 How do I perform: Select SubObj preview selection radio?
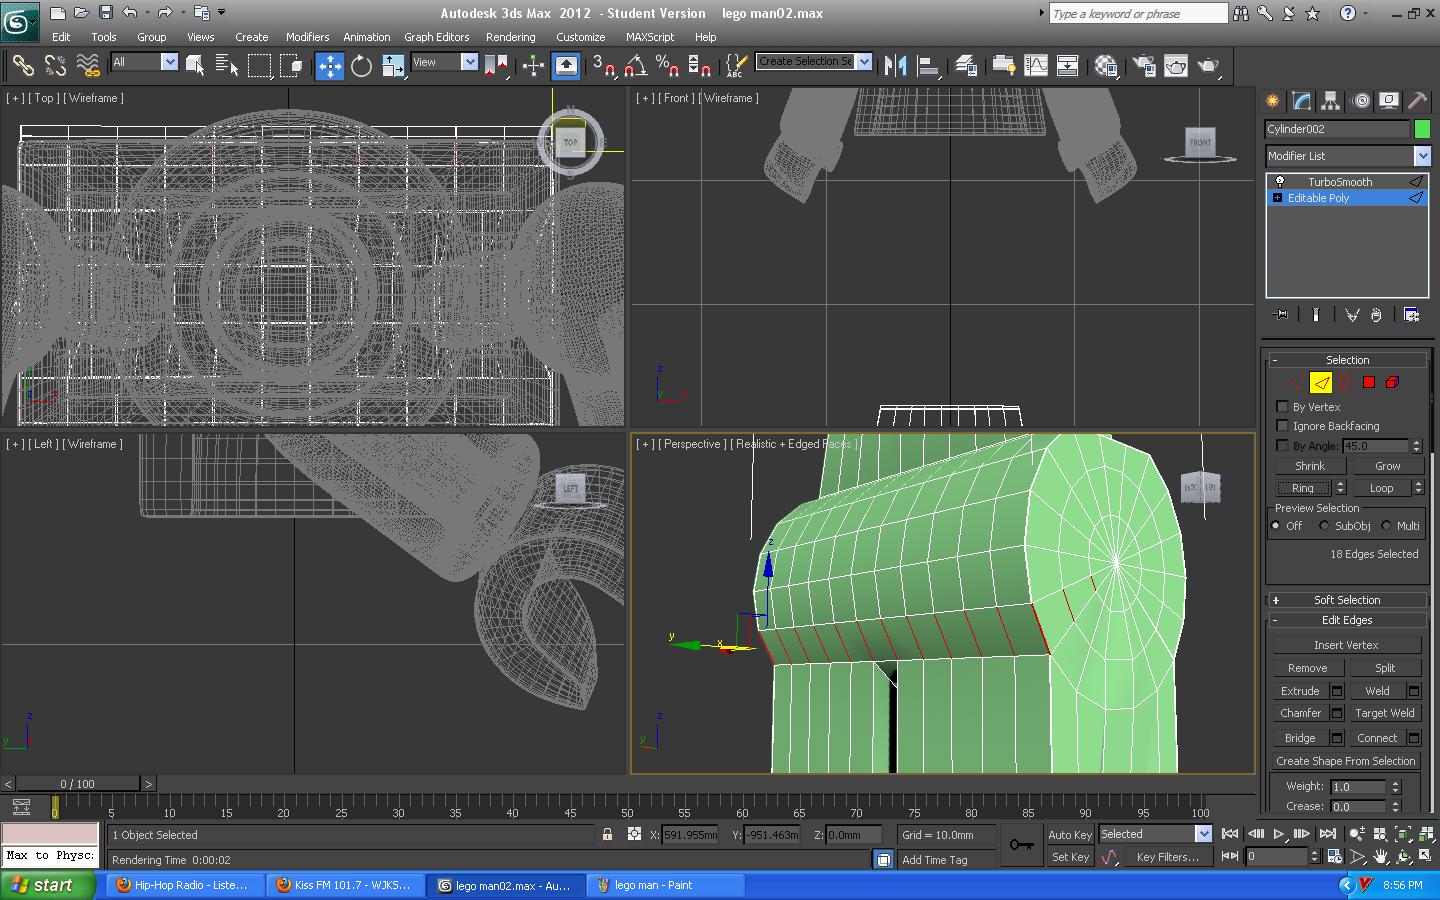coord(1325,526)
